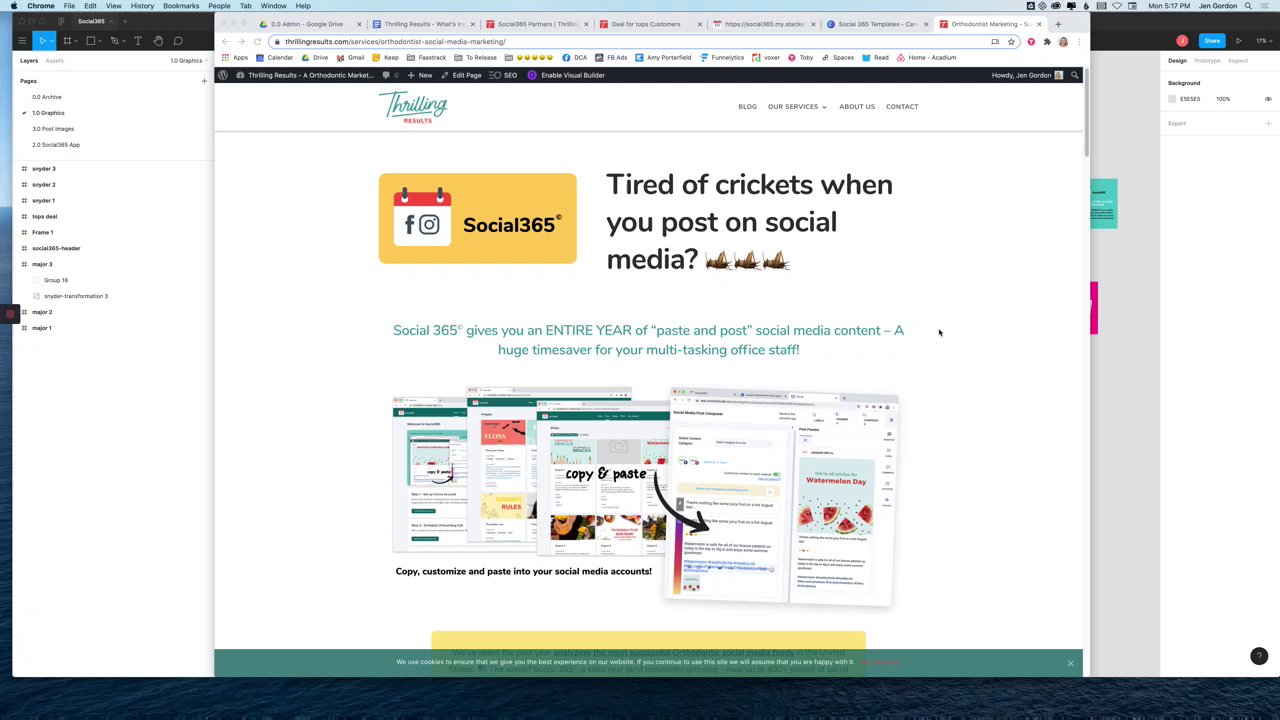This screenshot has height=720, width=1280.
Task: Switch to the Figma Assets tab
Action: click(54, 61)
